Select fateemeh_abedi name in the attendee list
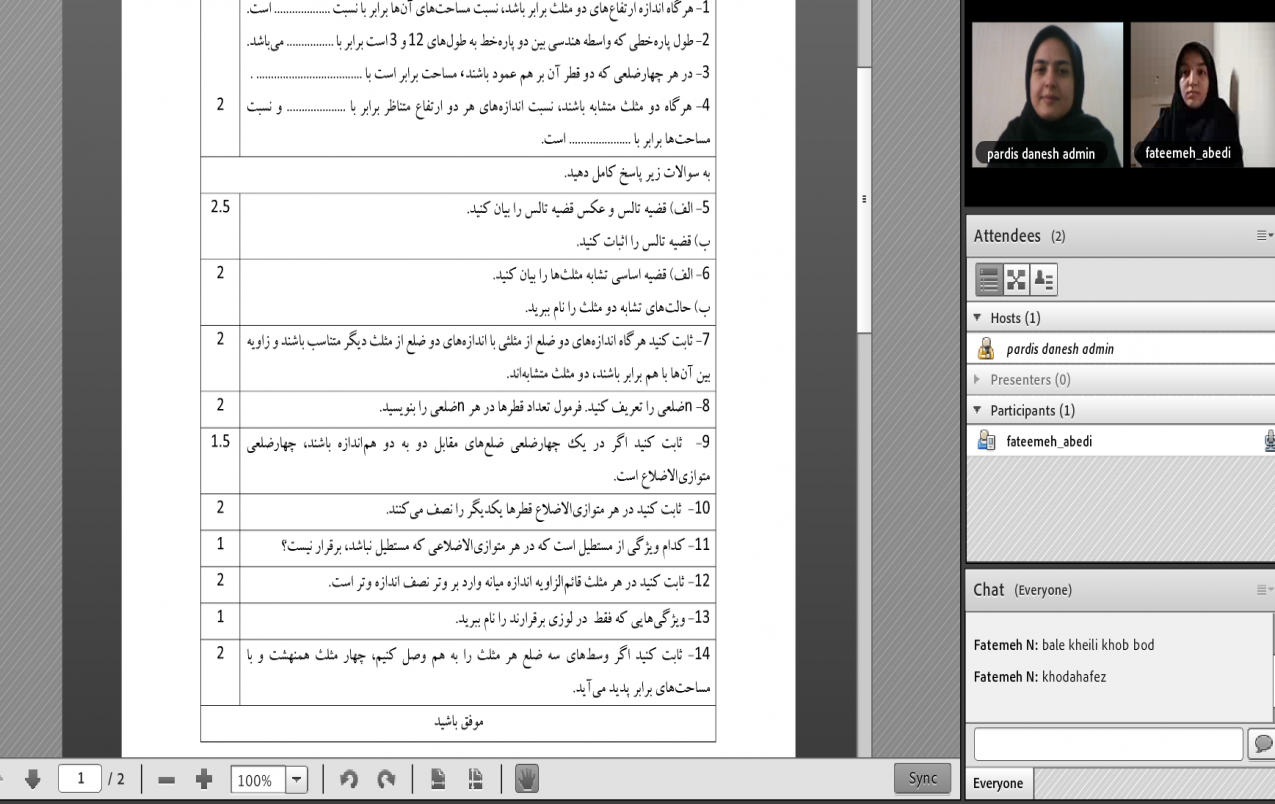 click(1049, 441)
